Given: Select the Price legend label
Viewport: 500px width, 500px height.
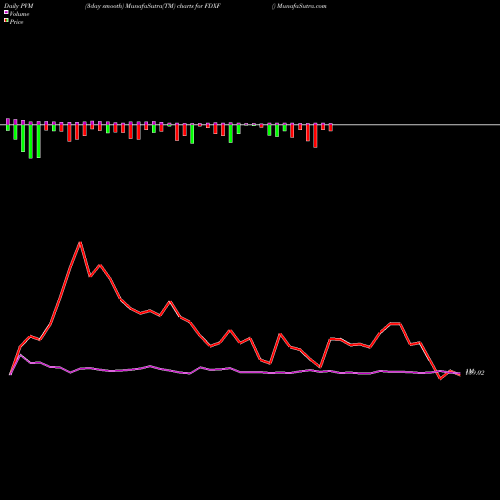Looking at the screenshot, I should (16, 22).
